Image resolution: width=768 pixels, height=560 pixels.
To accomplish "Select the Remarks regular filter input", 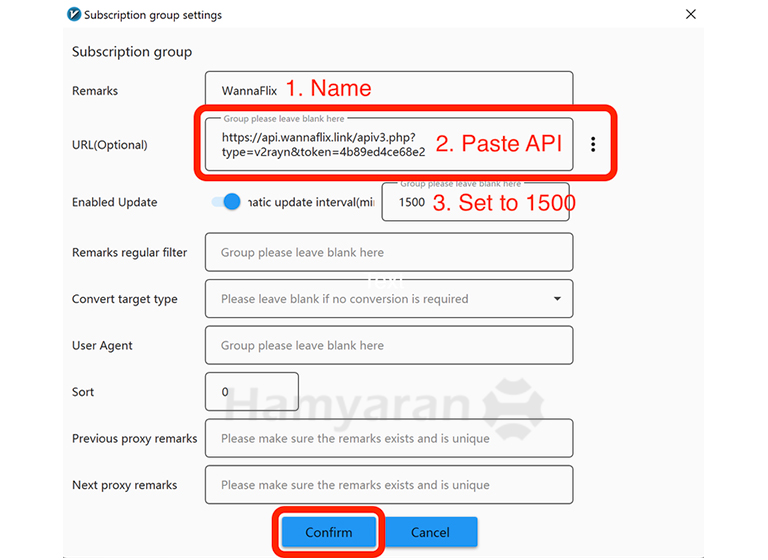I will [x=388, y=253].
